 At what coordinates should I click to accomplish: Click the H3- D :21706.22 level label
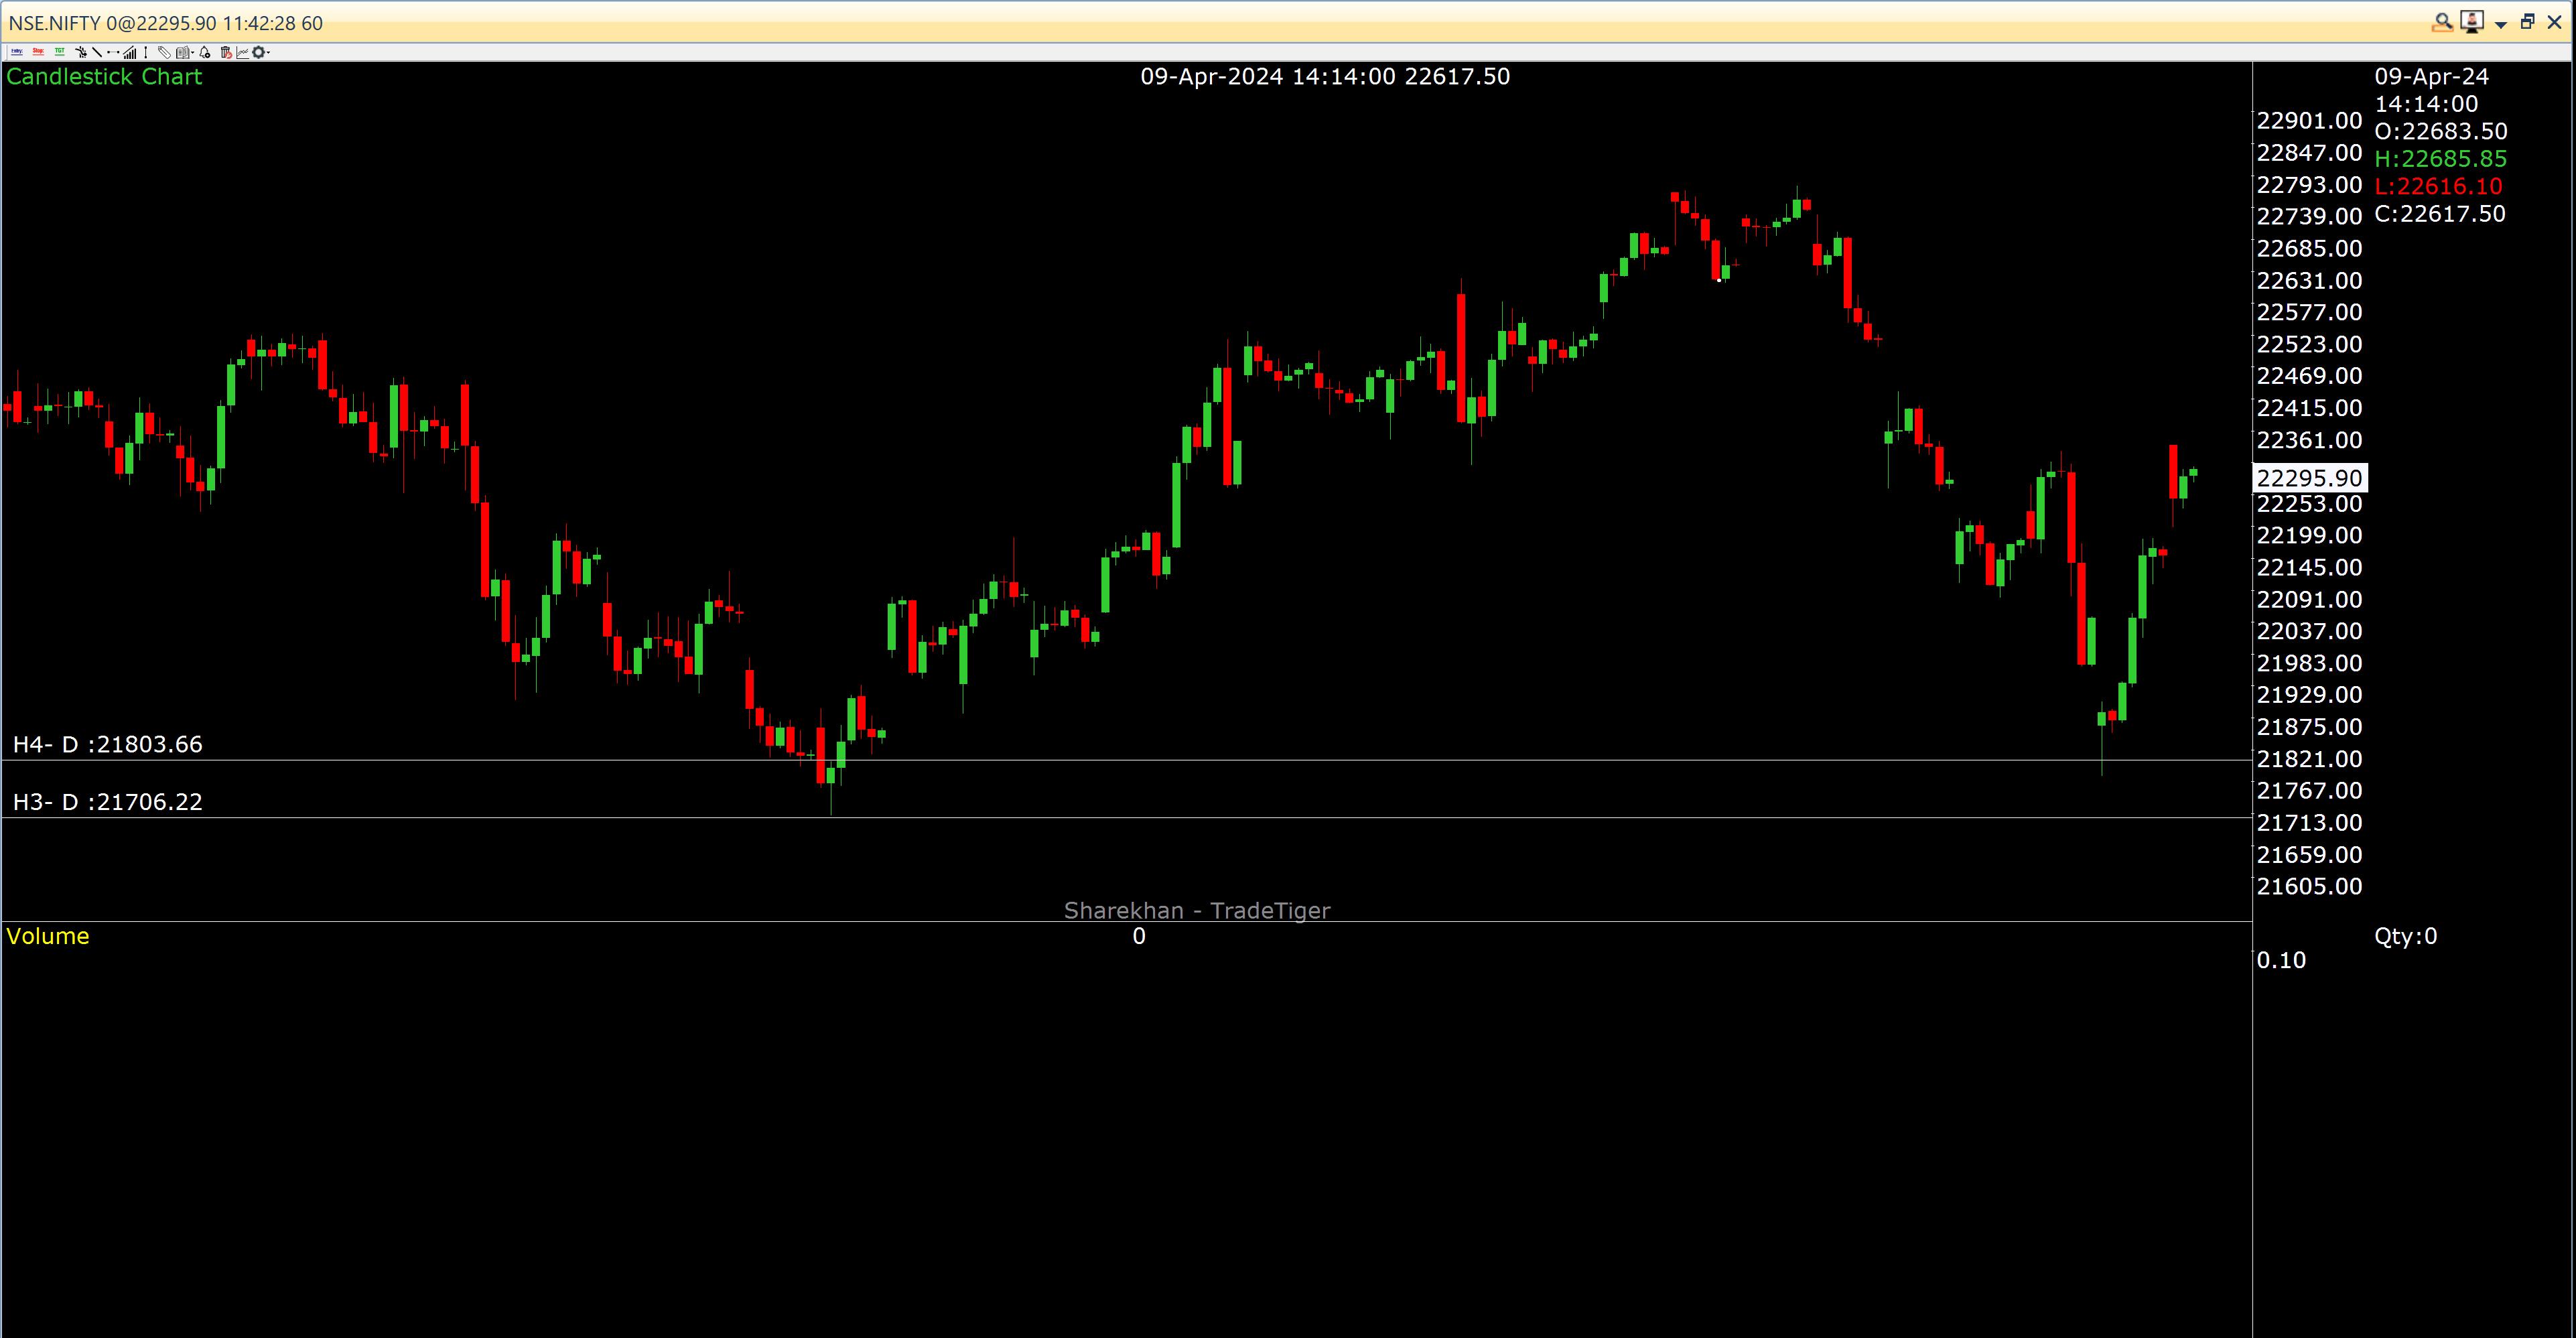(x=107, y=802)
